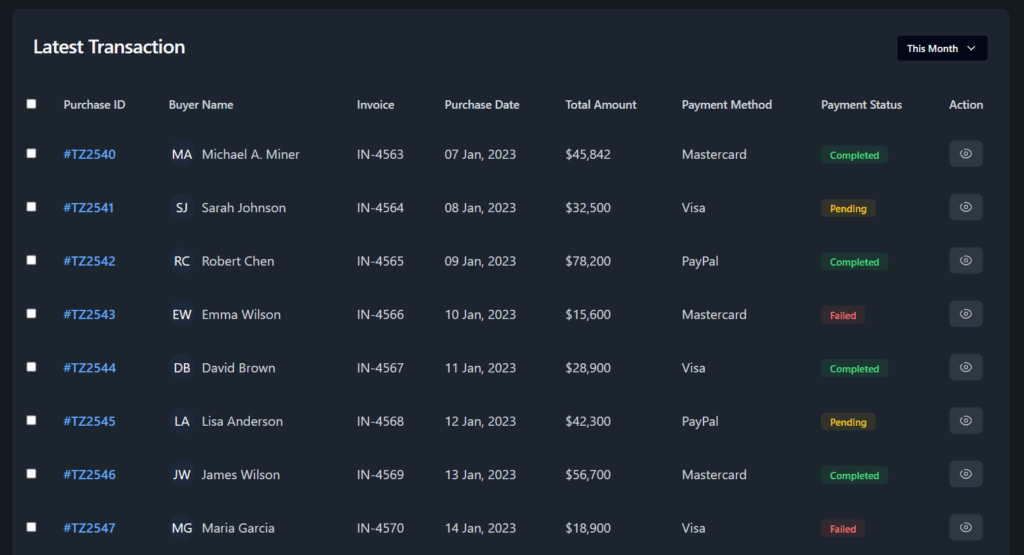Image resolution: width=1024 pixels, height=555 pixels.
Task: Open purchase ID link #TZ2541
Action: click(88, 208)
